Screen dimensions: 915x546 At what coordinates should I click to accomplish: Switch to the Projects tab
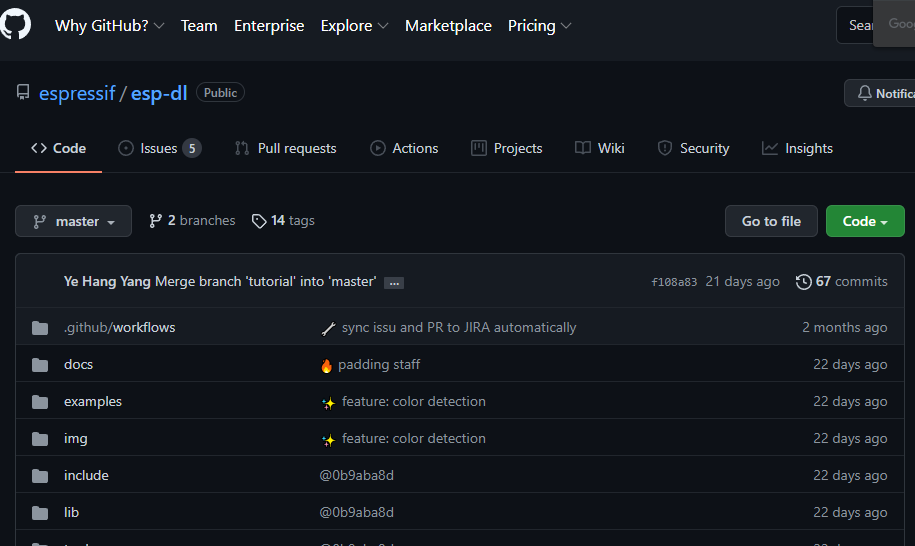(x=507, y=148)
